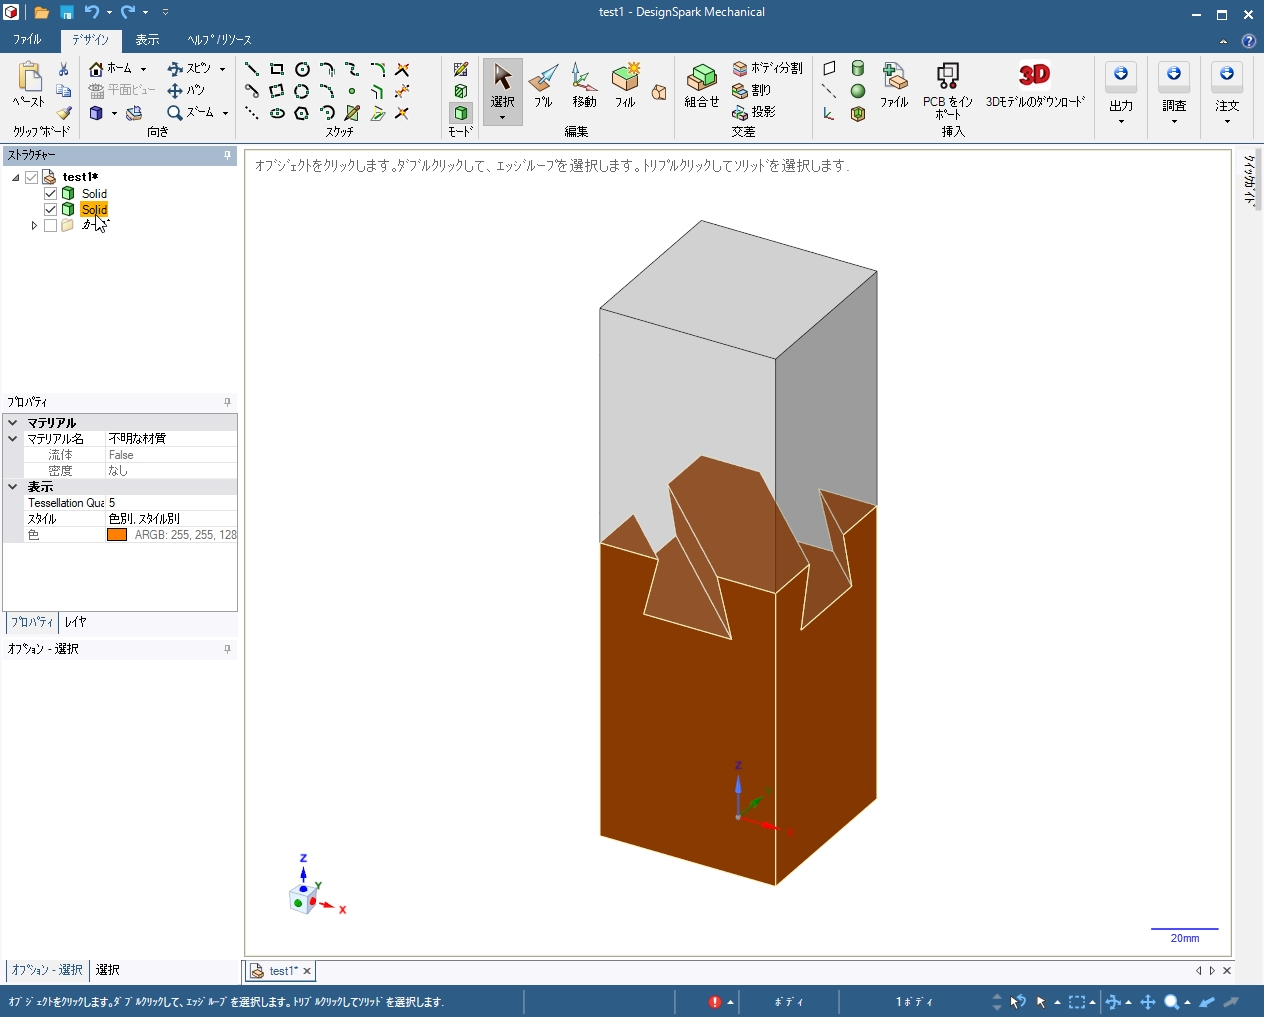1264x1017 pixels.
Task: Collapse the マテリアル properties section
Action: click(x=13, y=423)
